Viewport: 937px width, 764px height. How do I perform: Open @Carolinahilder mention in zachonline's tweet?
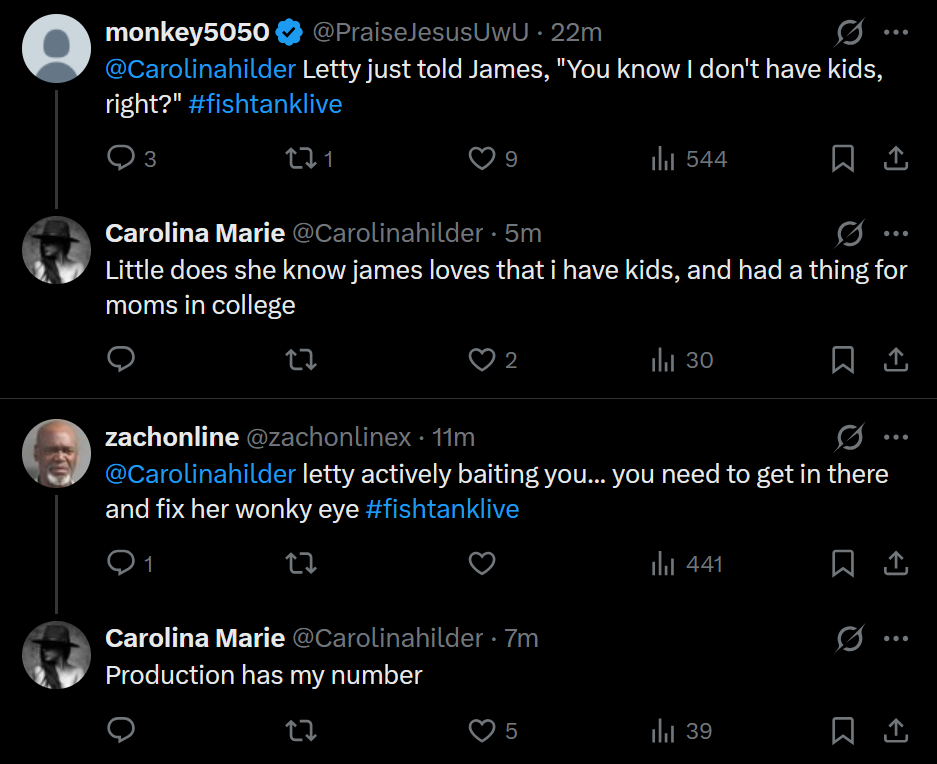200,473
